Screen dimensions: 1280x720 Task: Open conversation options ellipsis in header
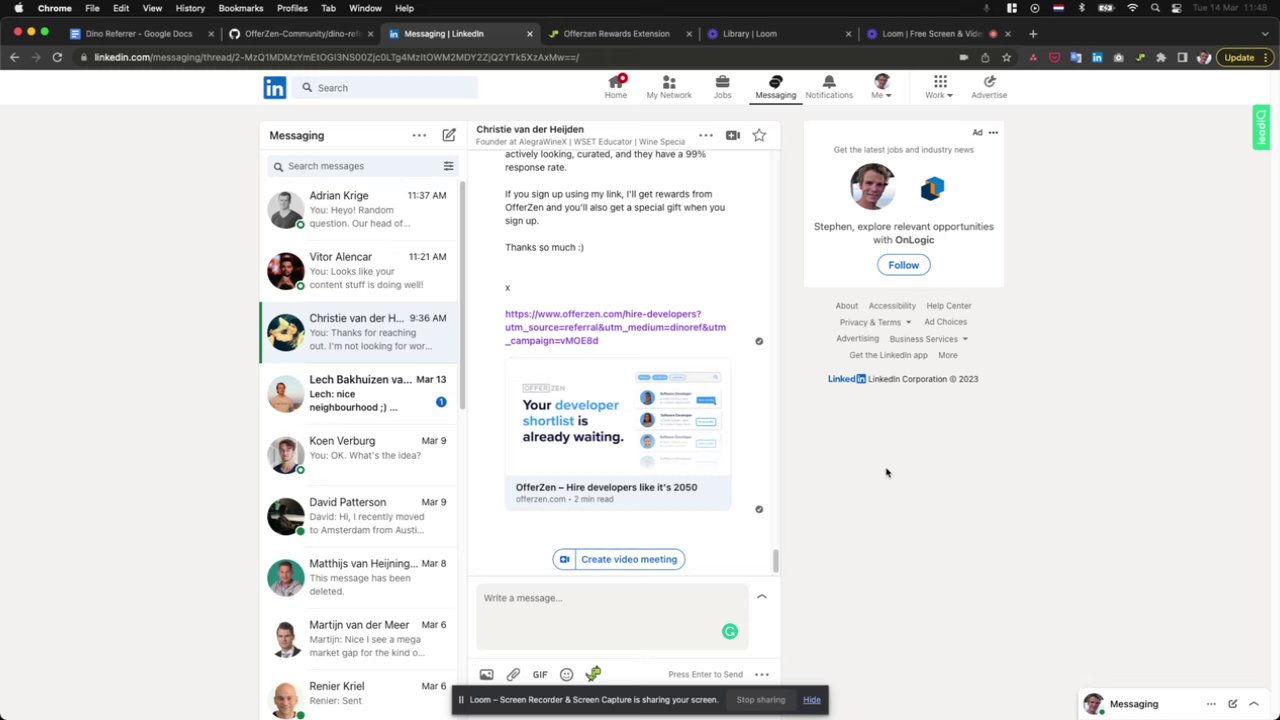coord(706,135)
